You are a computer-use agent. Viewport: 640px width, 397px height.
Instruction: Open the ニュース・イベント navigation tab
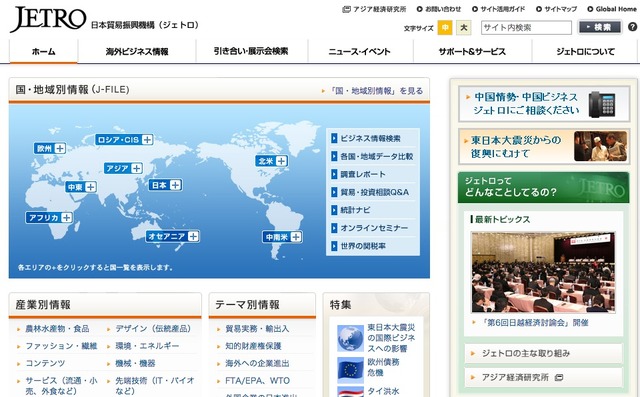(x=359, y=51)
